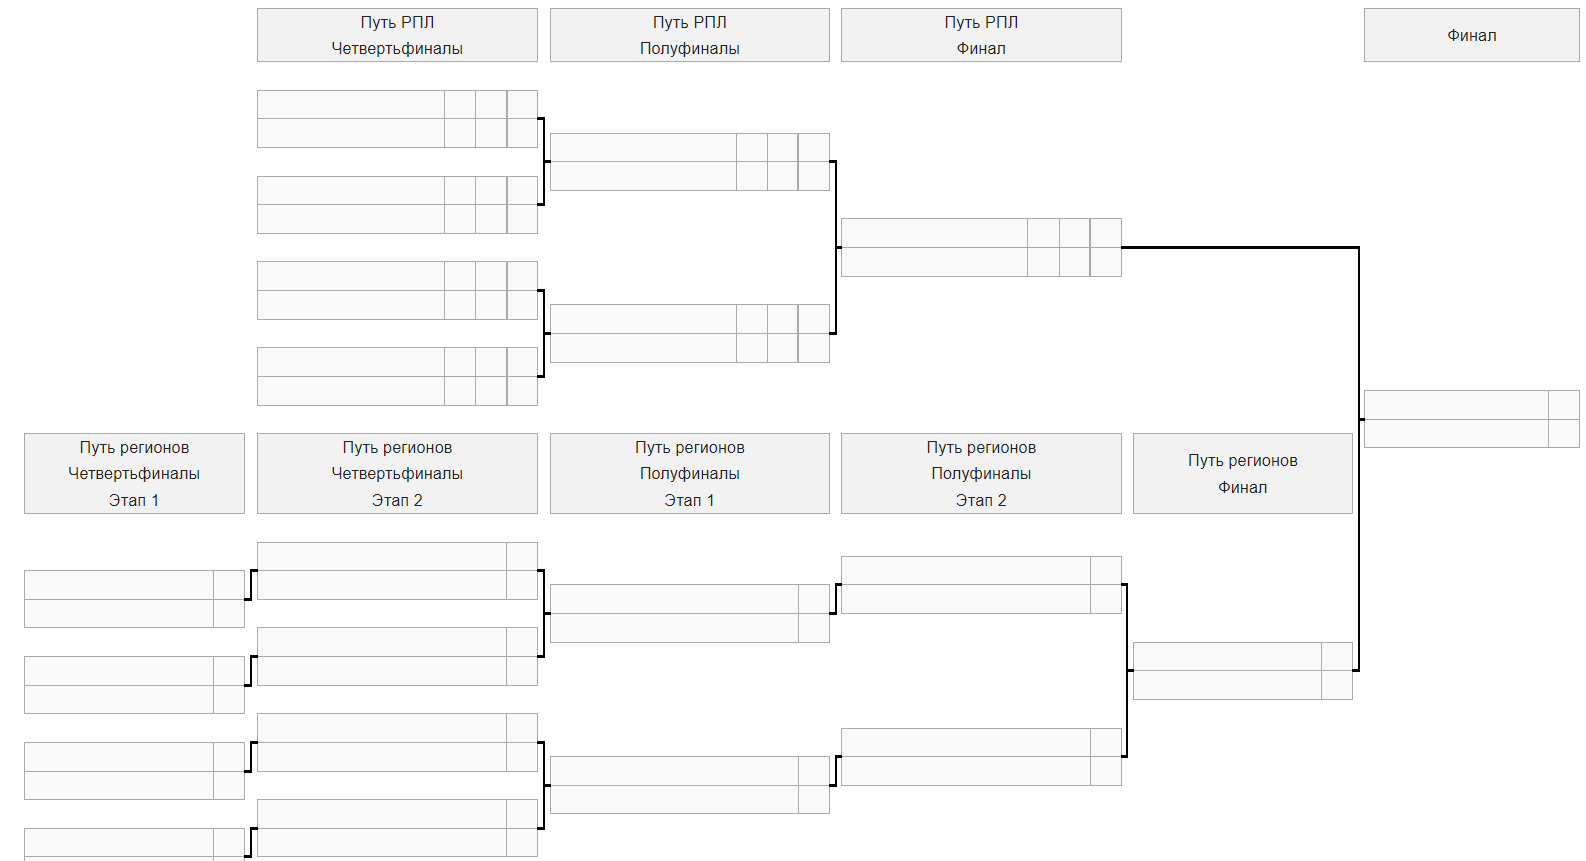Click the 'Путь РПЛ Полуфиналы' column header
Viewport: 1586px width, 861px height.
pos(689,35)
